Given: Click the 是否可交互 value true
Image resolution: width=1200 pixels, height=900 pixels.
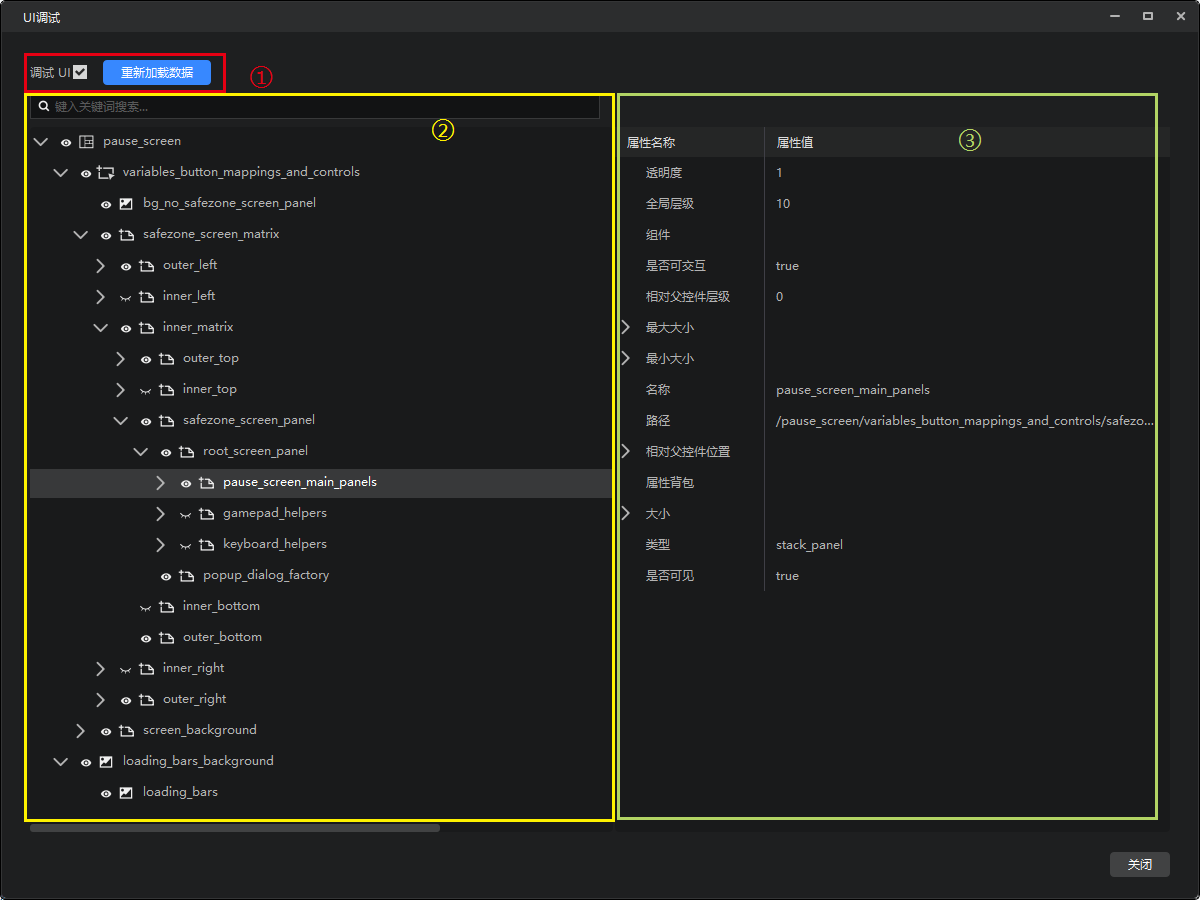Looking at the screenshot, I should 787,266.
